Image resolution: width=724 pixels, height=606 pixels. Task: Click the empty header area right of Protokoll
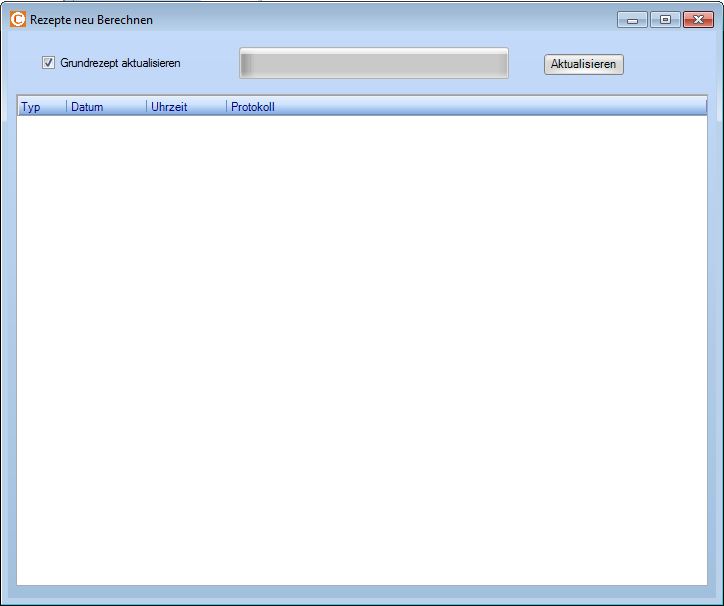(500, 107)
